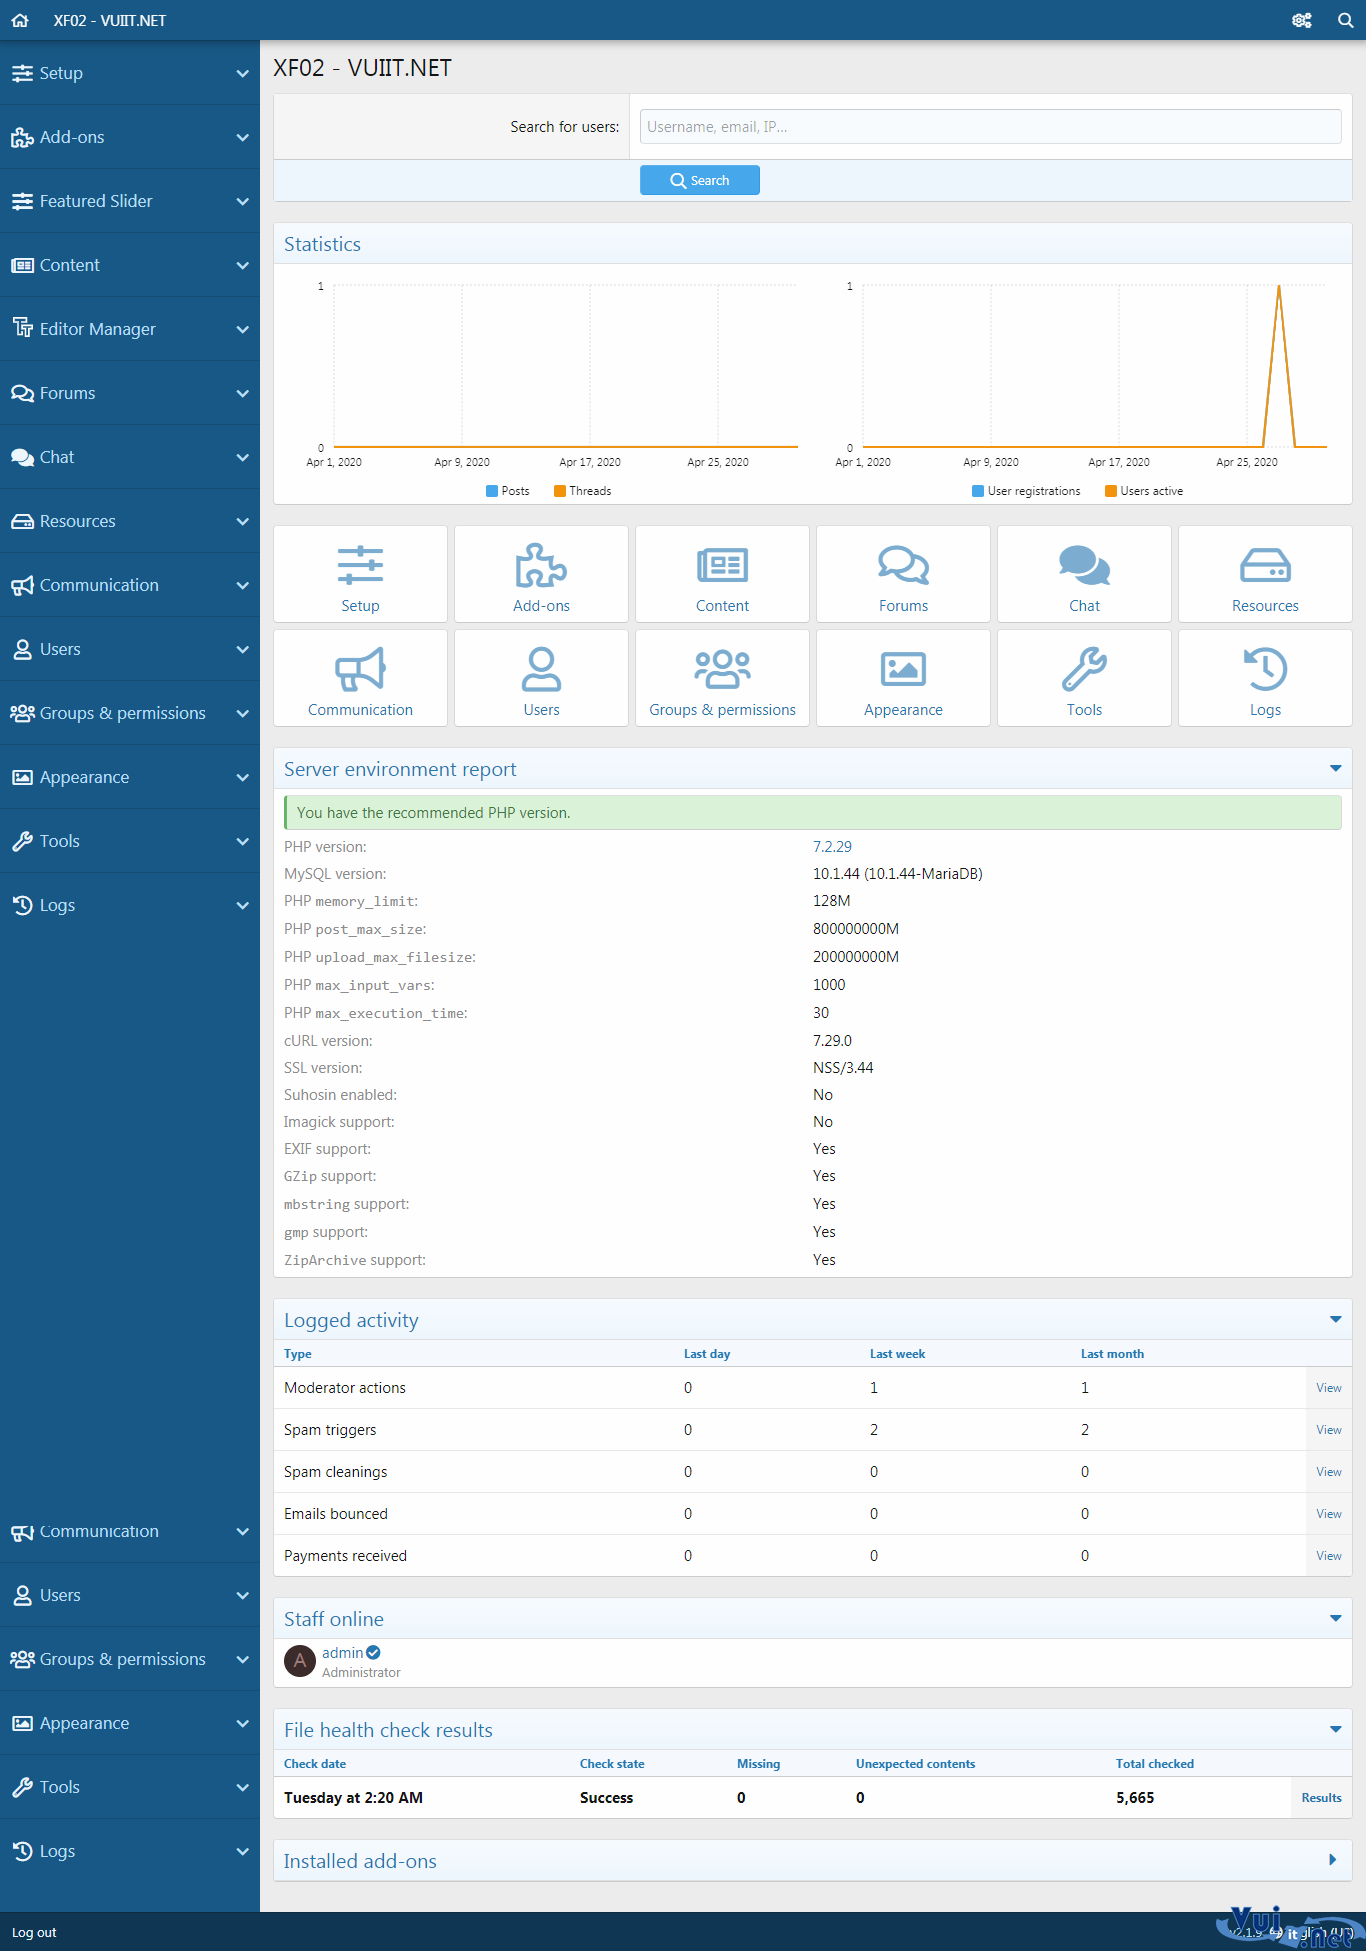Click the Forums icon in sidebar
The height and width of the screenshot is (1951, 1366).
click(22, 393)
